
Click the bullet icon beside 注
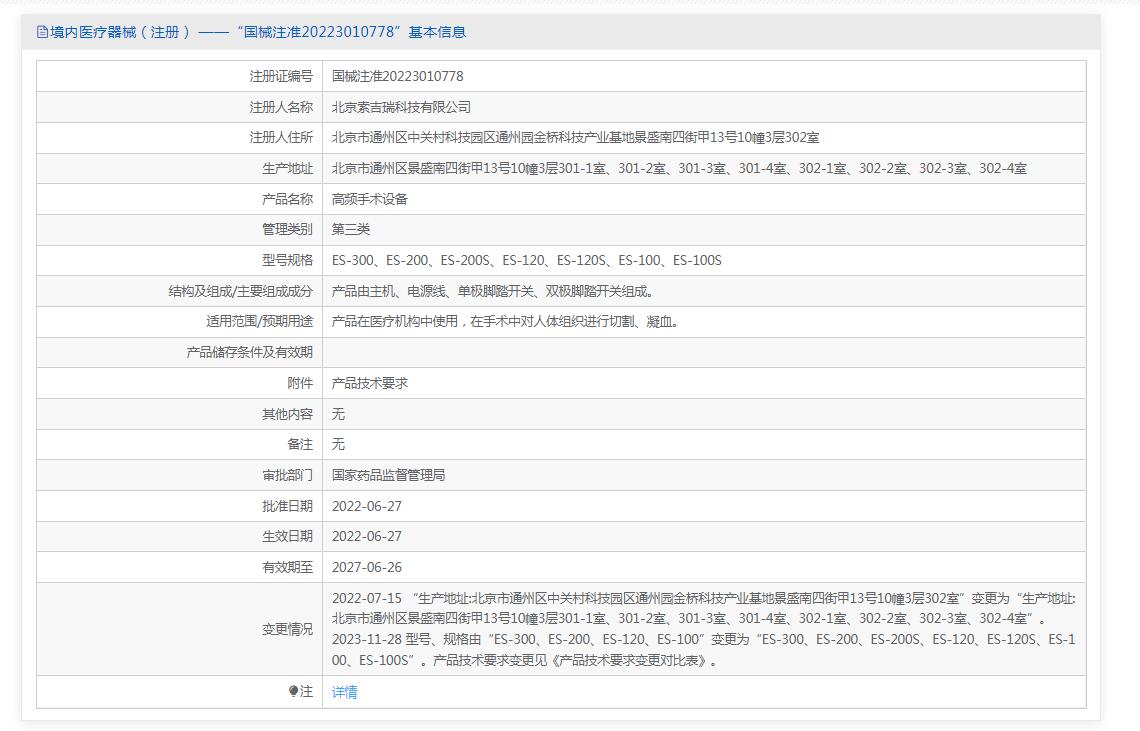coord(293,691)
